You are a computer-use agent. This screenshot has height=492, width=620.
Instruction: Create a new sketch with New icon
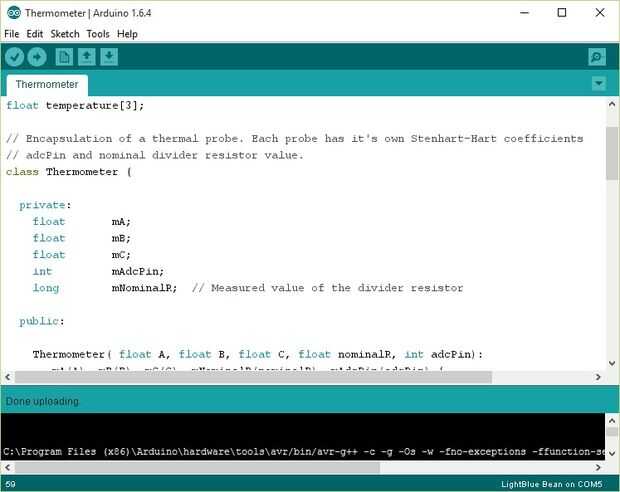click(64, 57)
